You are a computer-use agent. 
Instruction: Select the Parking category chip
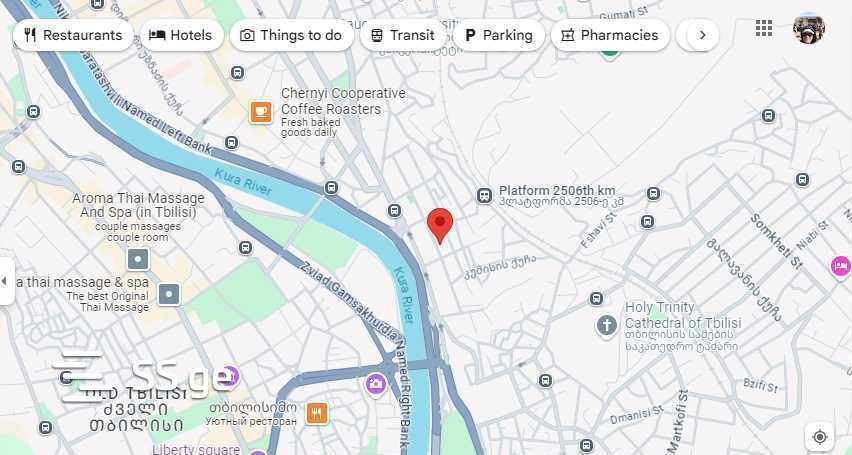click(x=498, y=35)
